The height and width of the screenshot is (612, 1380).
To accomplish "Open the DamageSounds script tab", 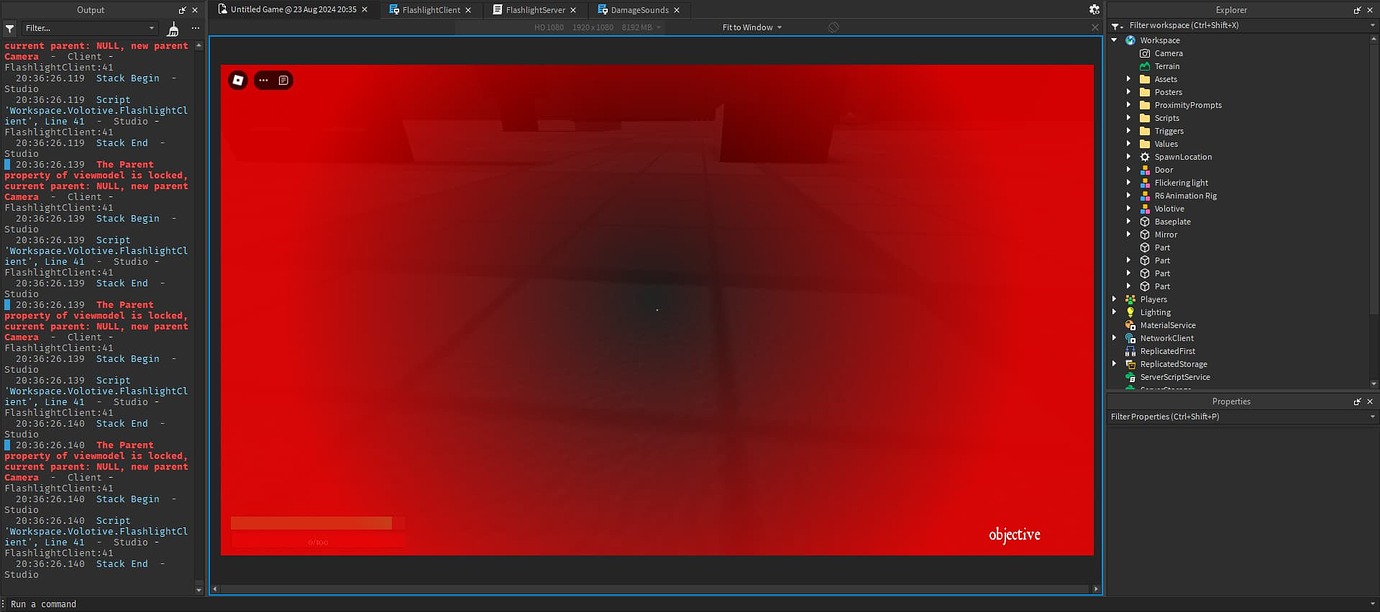I will point(639,9).
